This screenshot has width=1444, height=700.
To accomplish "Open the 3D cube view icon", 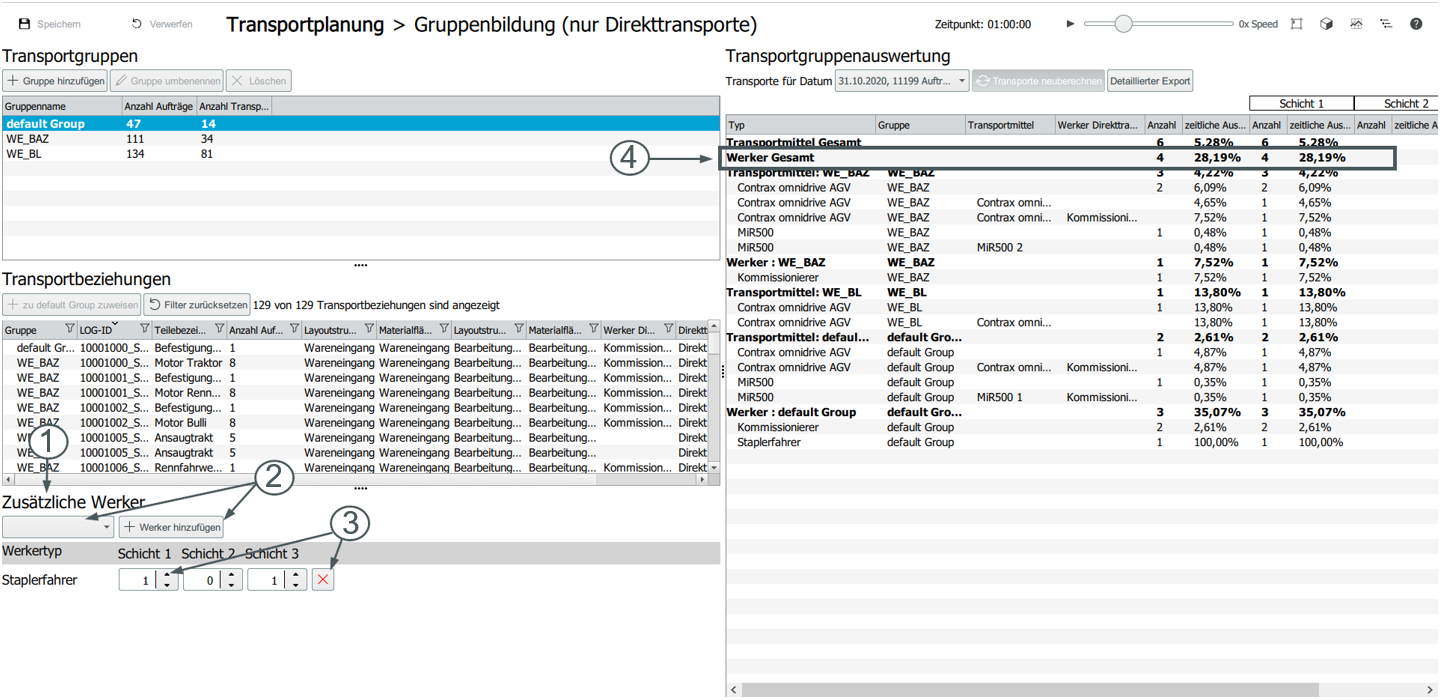I will 1326,24.
